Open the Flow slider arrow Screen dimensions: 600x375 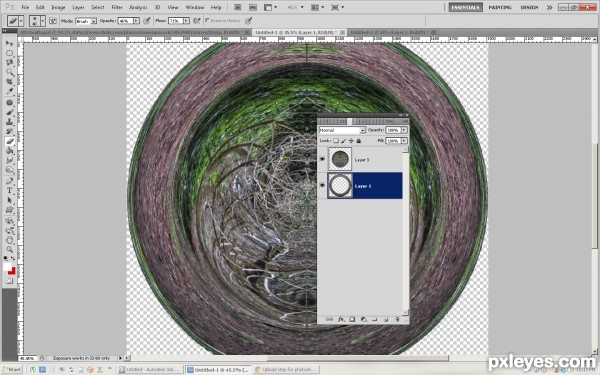coord(186,21)
